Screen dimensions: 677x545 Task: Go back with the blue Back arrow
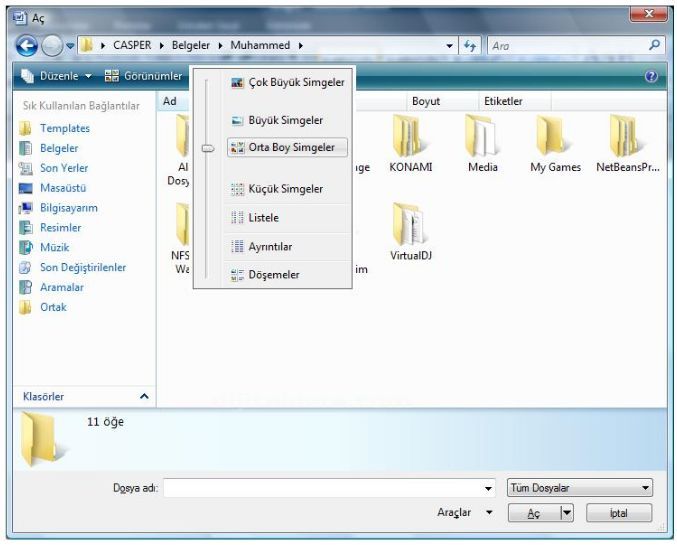point(26,45)
